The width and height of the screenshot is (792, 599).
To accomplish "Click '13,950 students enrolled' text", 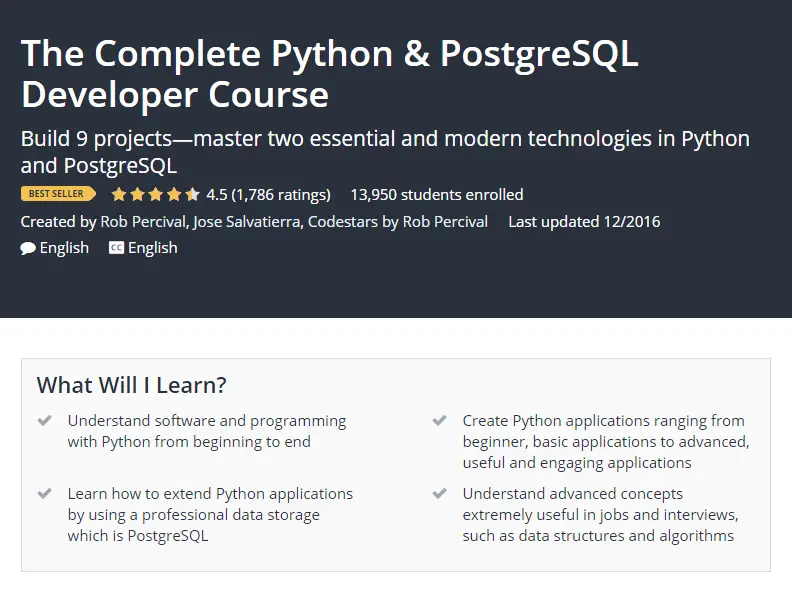I will point(437,195).
